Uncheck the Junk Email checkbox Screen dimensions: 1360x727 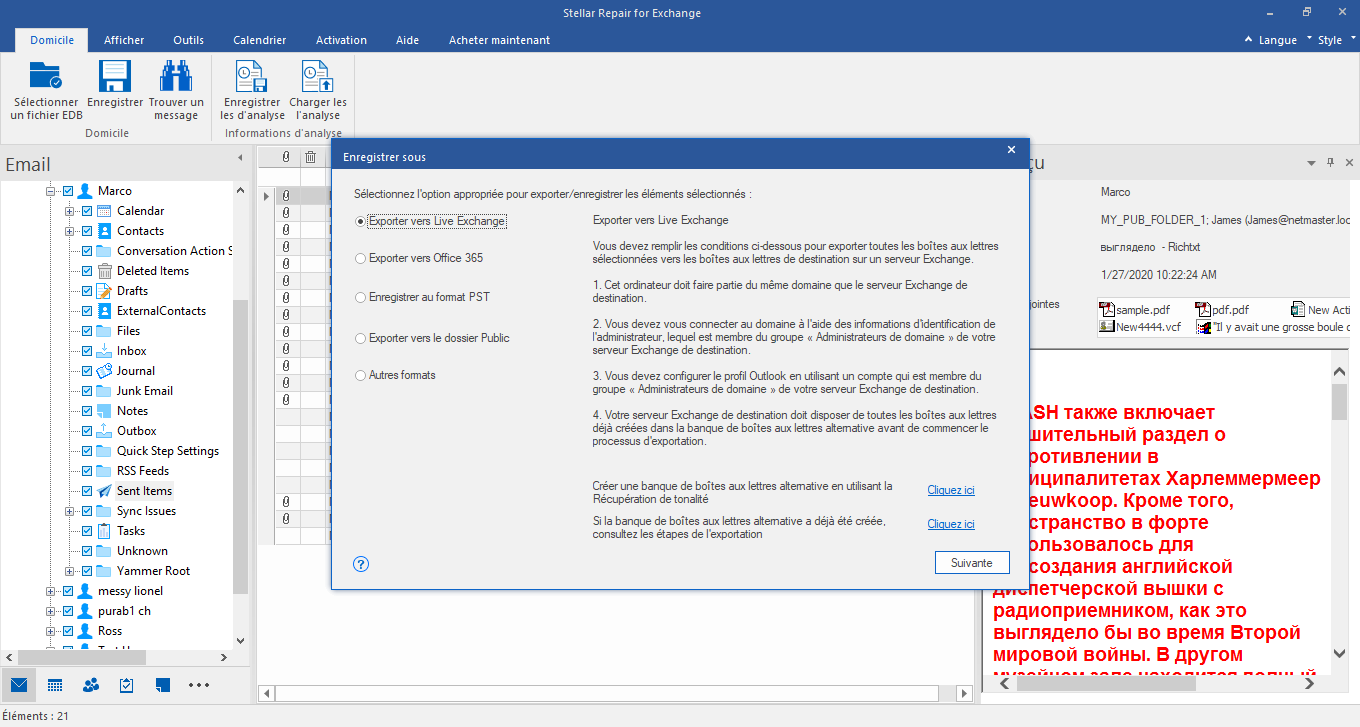pyautogui.click(x=87, y=391)
